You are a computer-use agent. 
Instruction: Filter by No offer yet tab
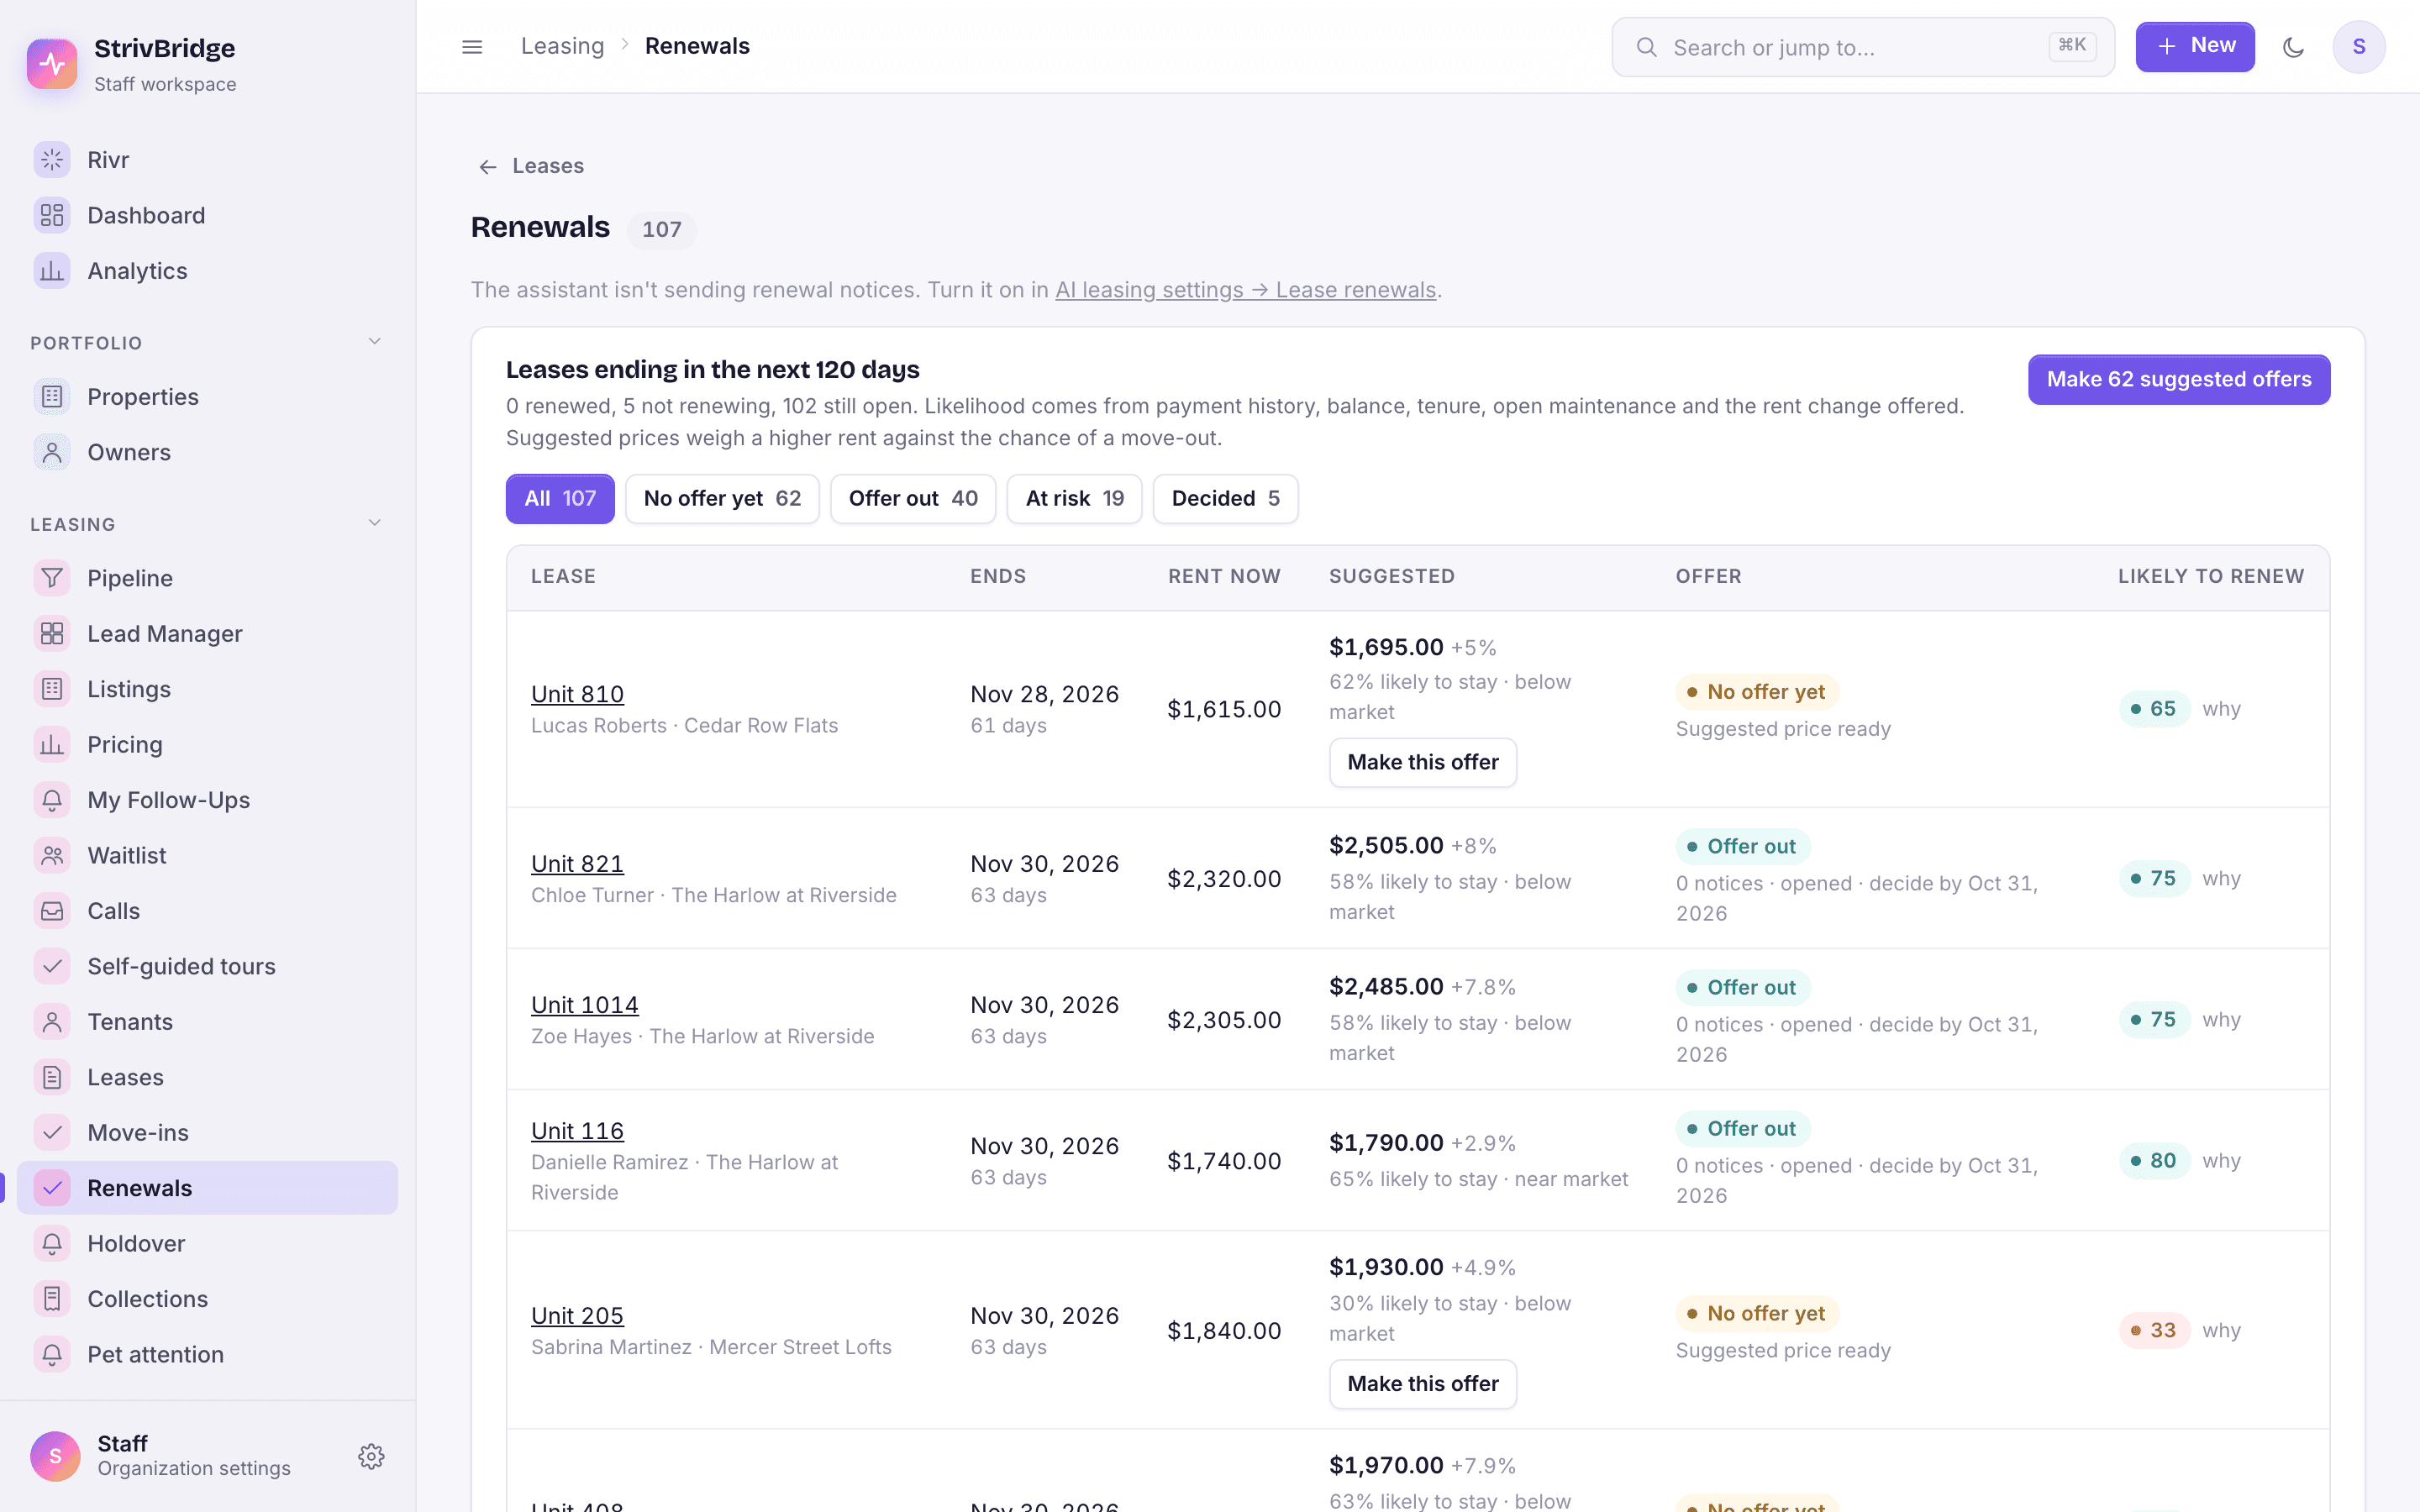tap(722, 498)
